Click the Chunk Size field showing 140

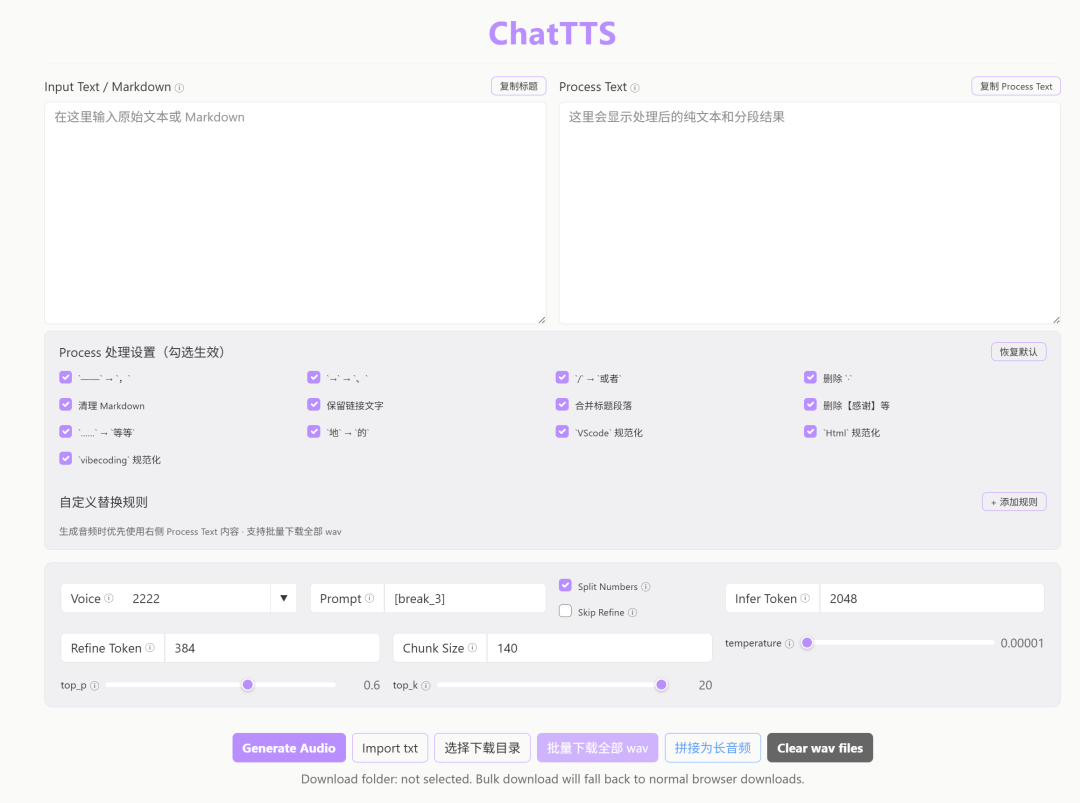(599, 647)
